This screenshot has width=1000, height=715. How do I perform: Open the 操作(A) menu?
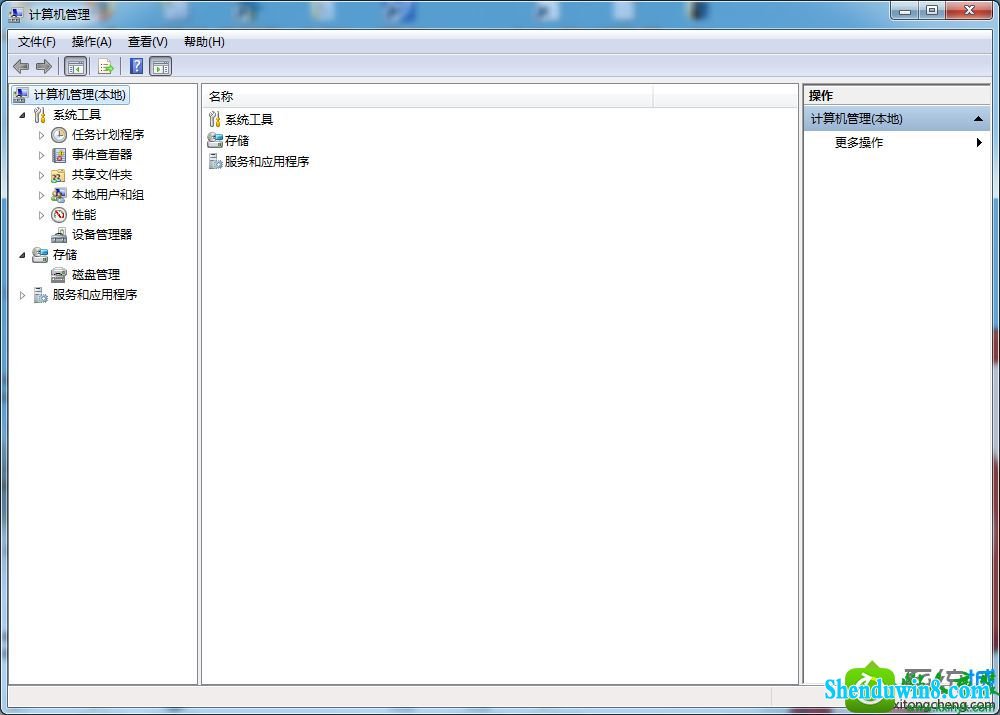pos(91,42)
